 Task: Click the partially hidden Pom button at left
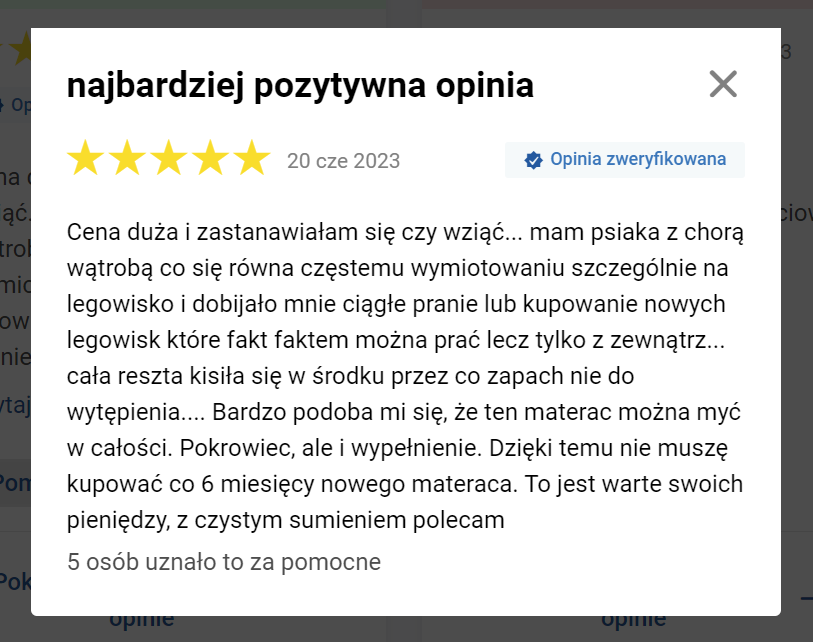(x=15, y=483)
